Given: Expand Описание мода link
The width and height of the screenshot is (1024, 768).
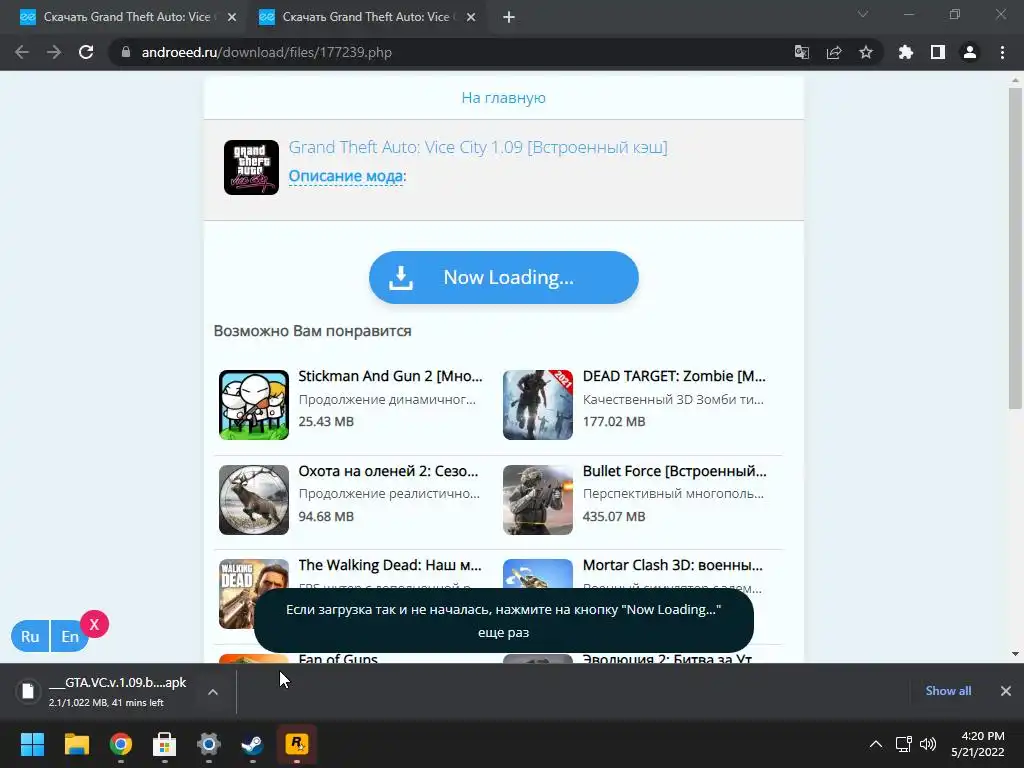Looking at the screenshot, I should pos(345,176).
